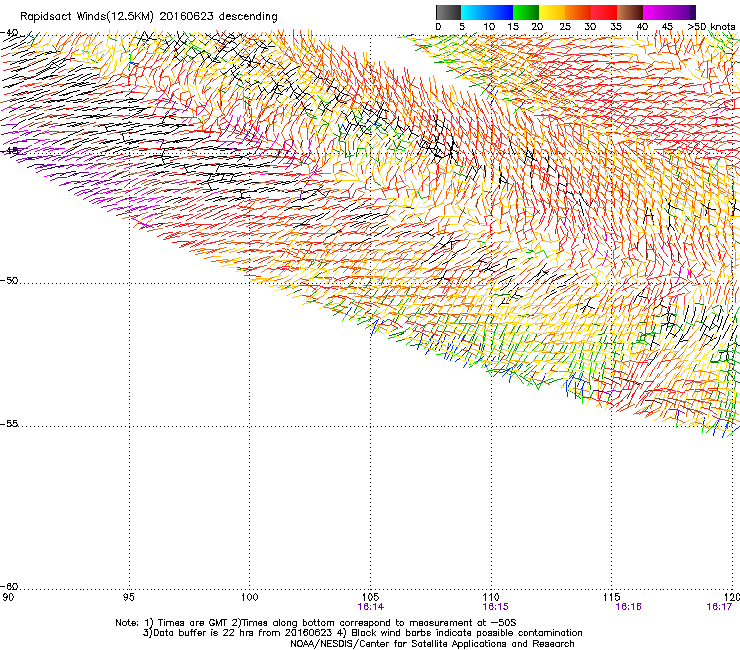This screenshot has height=650, width=740.
Task: Click the '-60' latitude axis label
Action: (9, 586)
